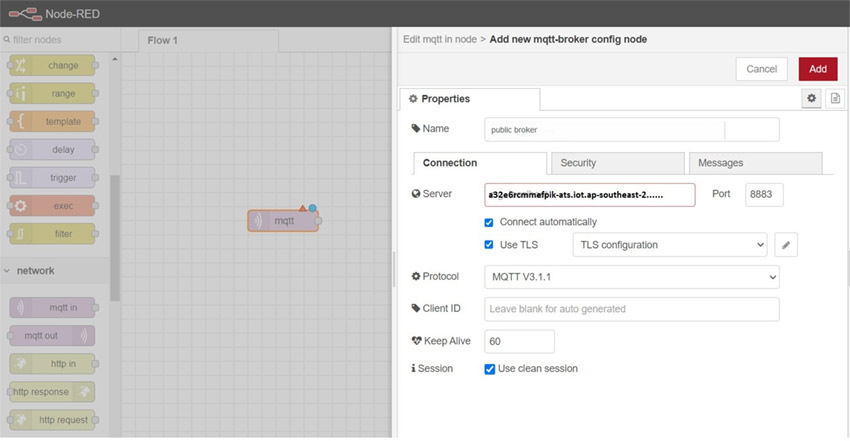This screenshot has width=850, height=441.
Task: Select the exec node with gear icon
Action: [x=54, y=206]
